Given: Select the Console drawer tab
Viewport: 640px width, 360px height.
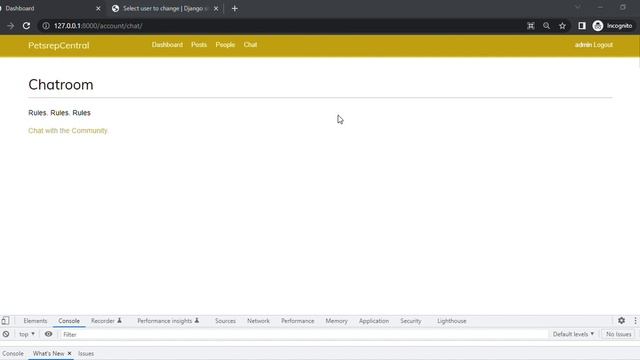Looking at the screenshot, I should [x=13, y=353].
